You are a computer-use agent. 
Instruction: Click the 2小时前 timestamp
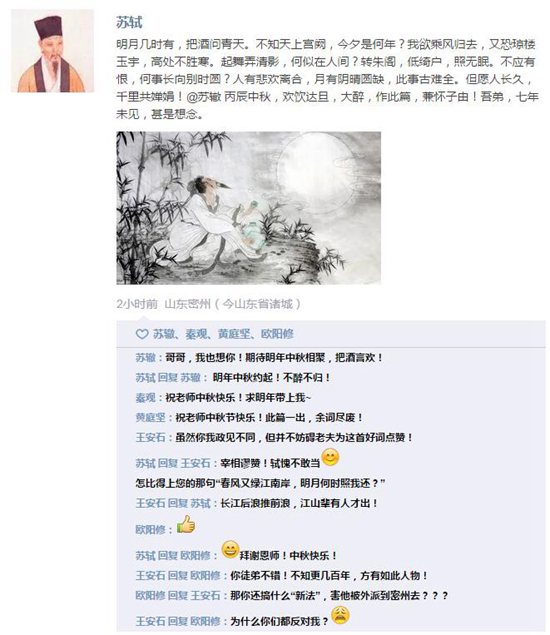pos(137,304)
